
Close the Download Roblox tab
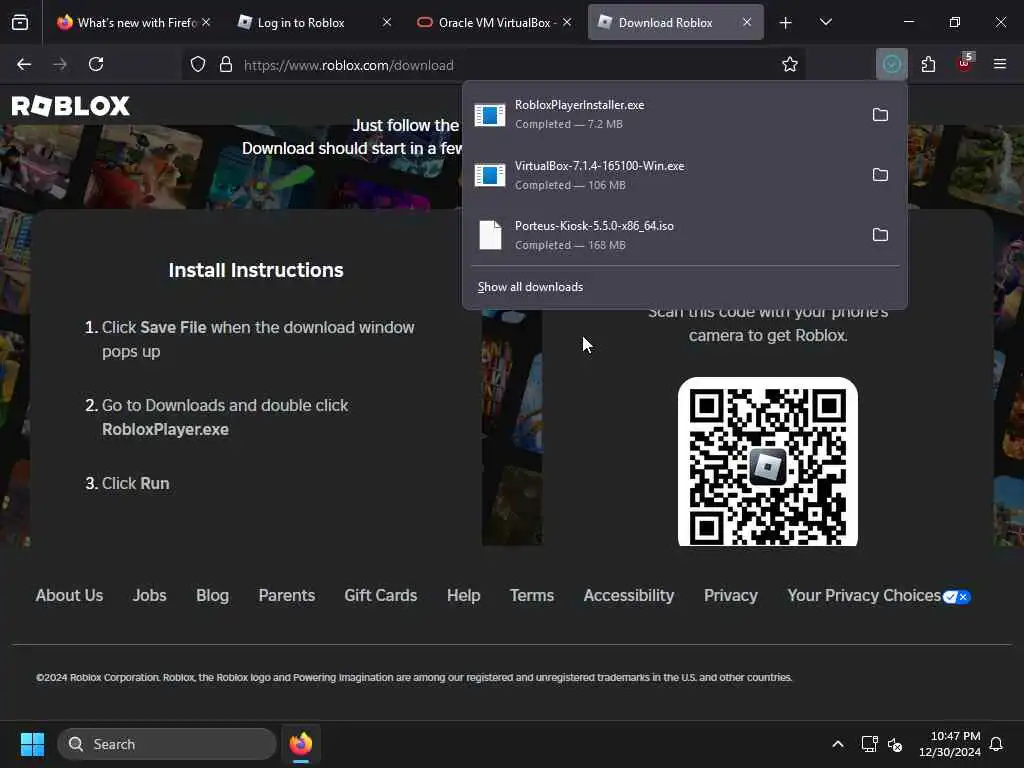(746, 22)
